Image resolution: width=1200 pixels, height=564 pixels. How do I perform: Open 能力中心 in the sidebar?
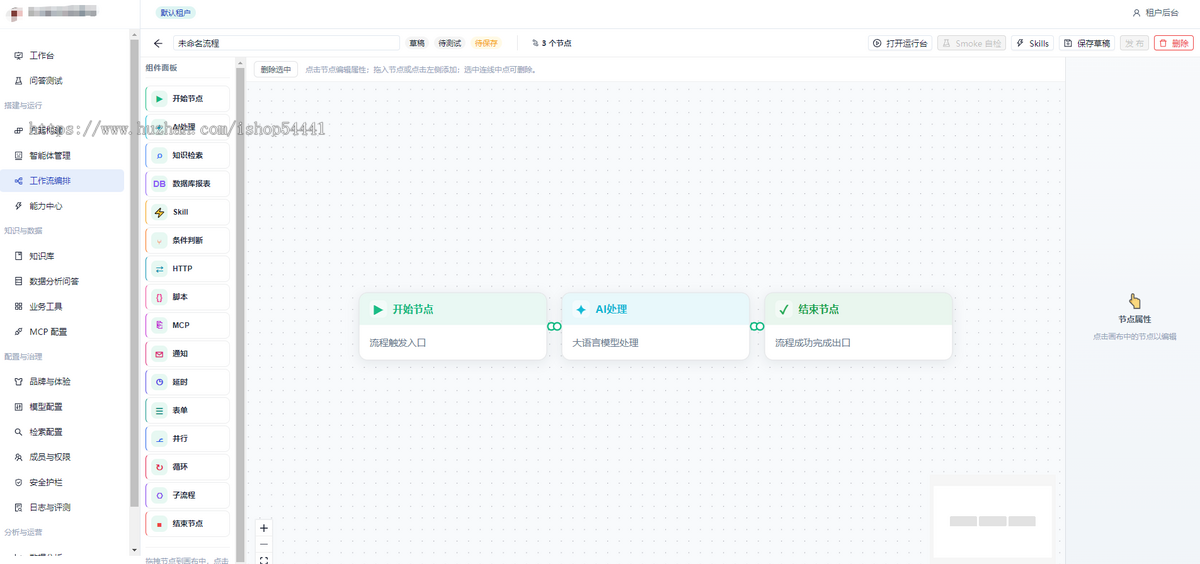pos(62,206)
